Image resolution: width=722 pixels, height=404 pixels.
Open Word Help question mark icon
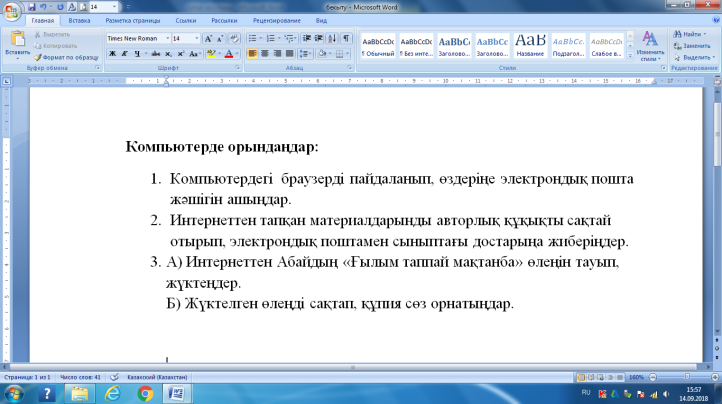(716, 20)
